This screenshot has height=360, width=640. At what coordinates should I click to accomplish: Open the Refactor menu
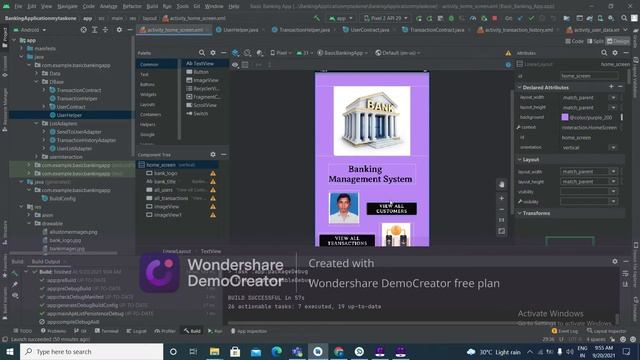click(x=132, y=7)
